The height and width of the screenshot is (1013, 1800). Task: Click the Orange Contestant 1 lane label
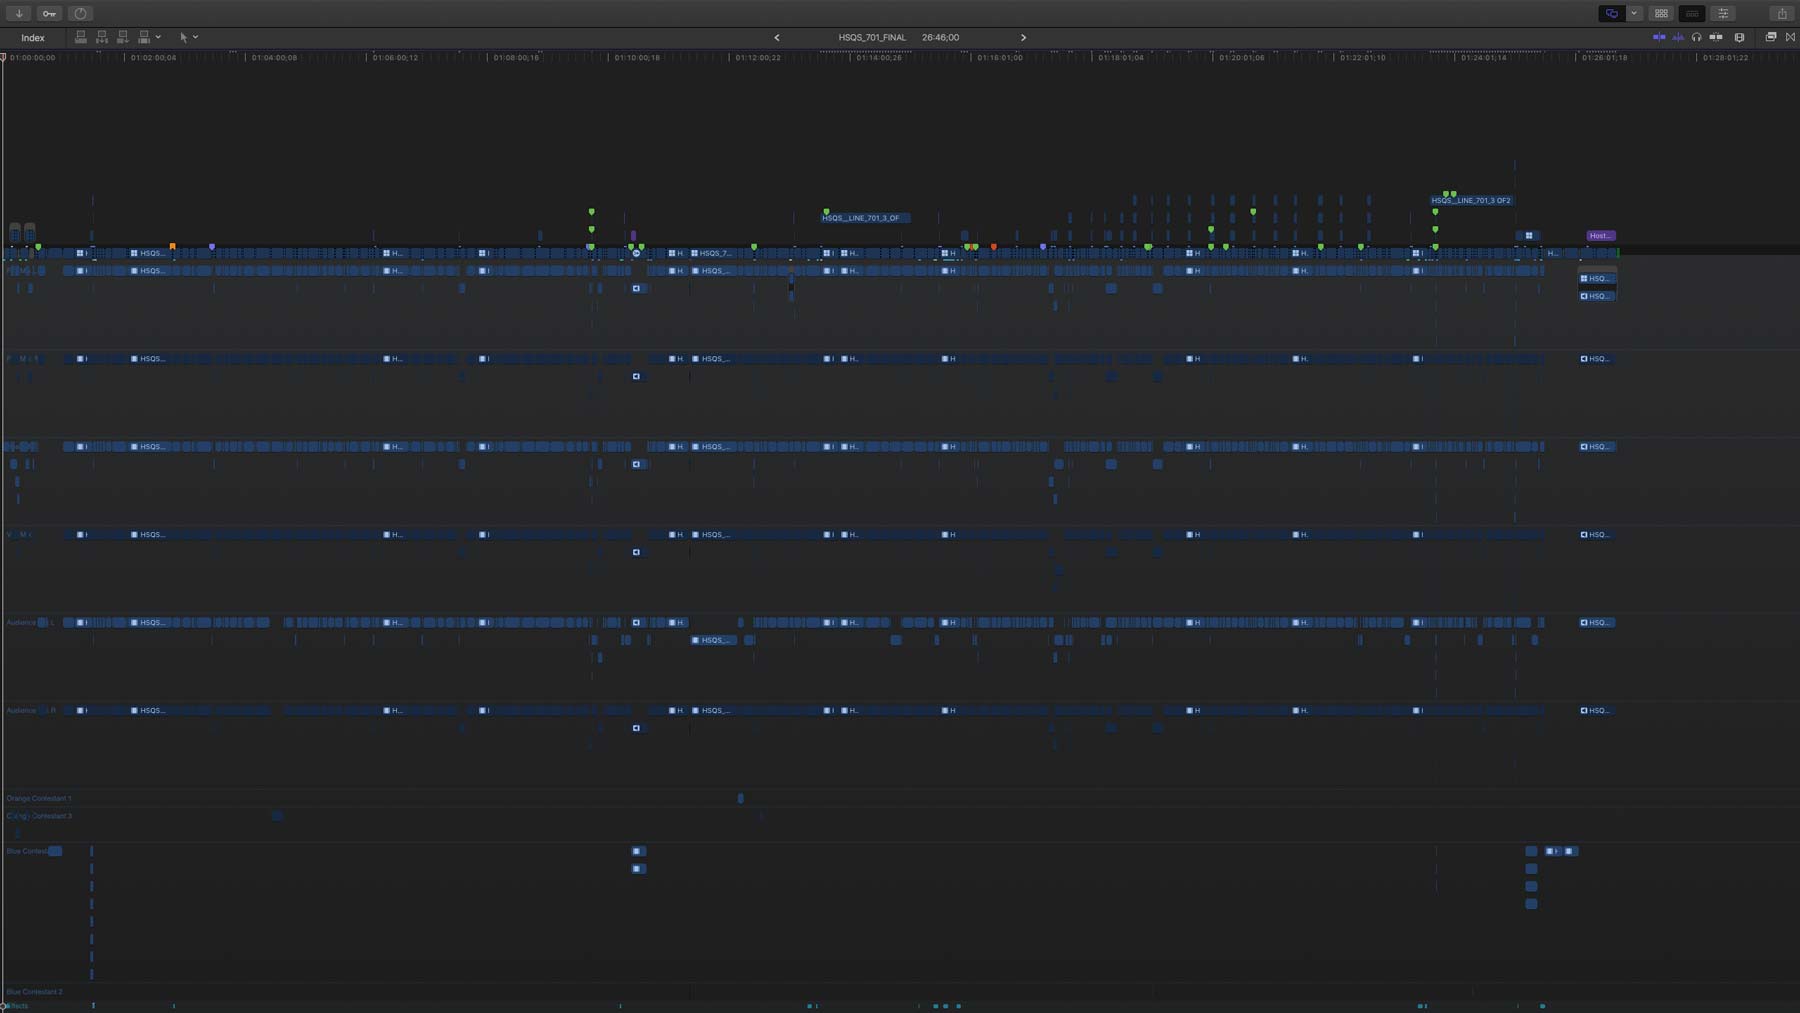tap(39, 798)
